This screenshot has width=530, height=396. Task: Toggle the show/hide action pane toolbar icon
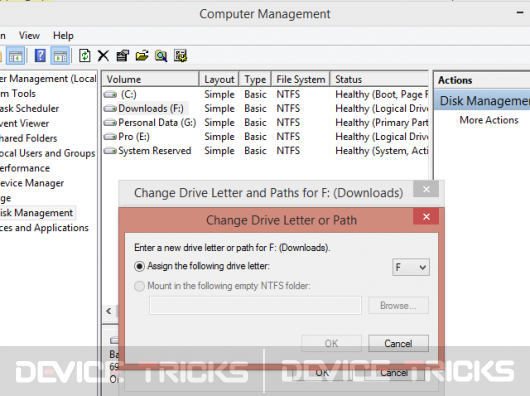pyautogui.click(x=61, y=56)
